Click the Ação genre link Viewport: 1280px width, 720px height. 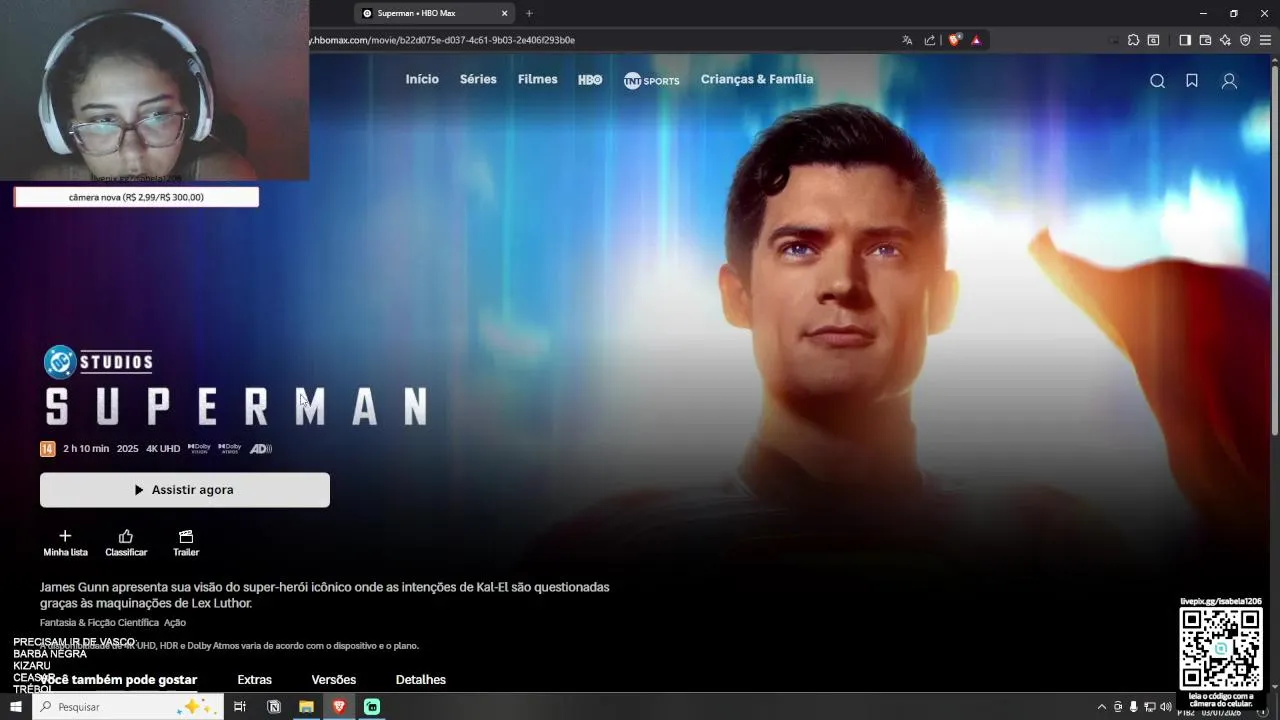coord(175,622)
